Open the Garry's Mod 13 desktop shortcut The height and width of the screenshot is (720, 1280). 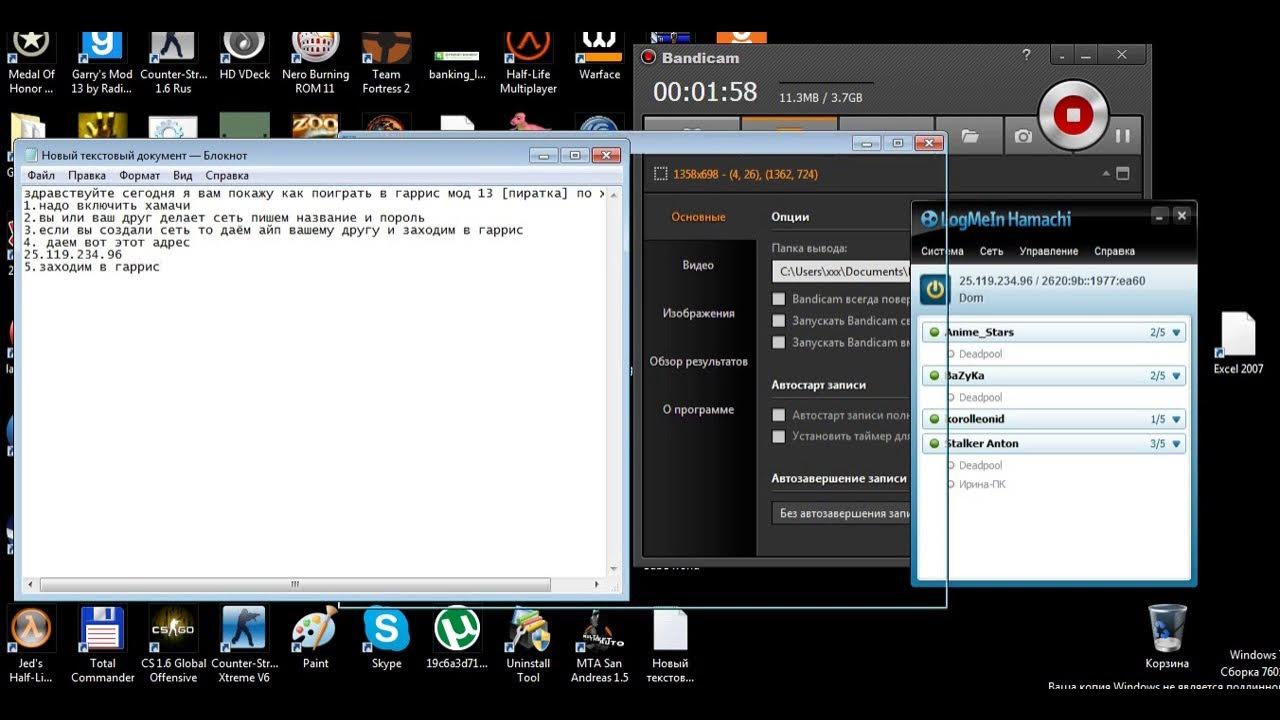(x=101, y=62)
